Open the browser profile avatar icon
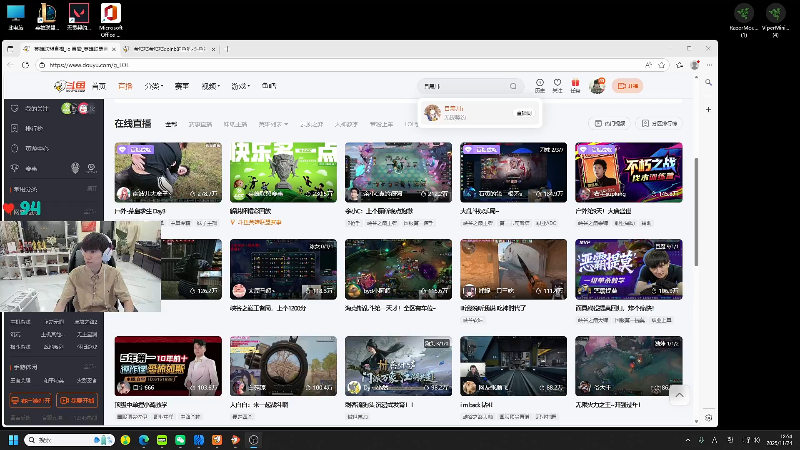The image size is (800, 450). click(x=694, y=65)
